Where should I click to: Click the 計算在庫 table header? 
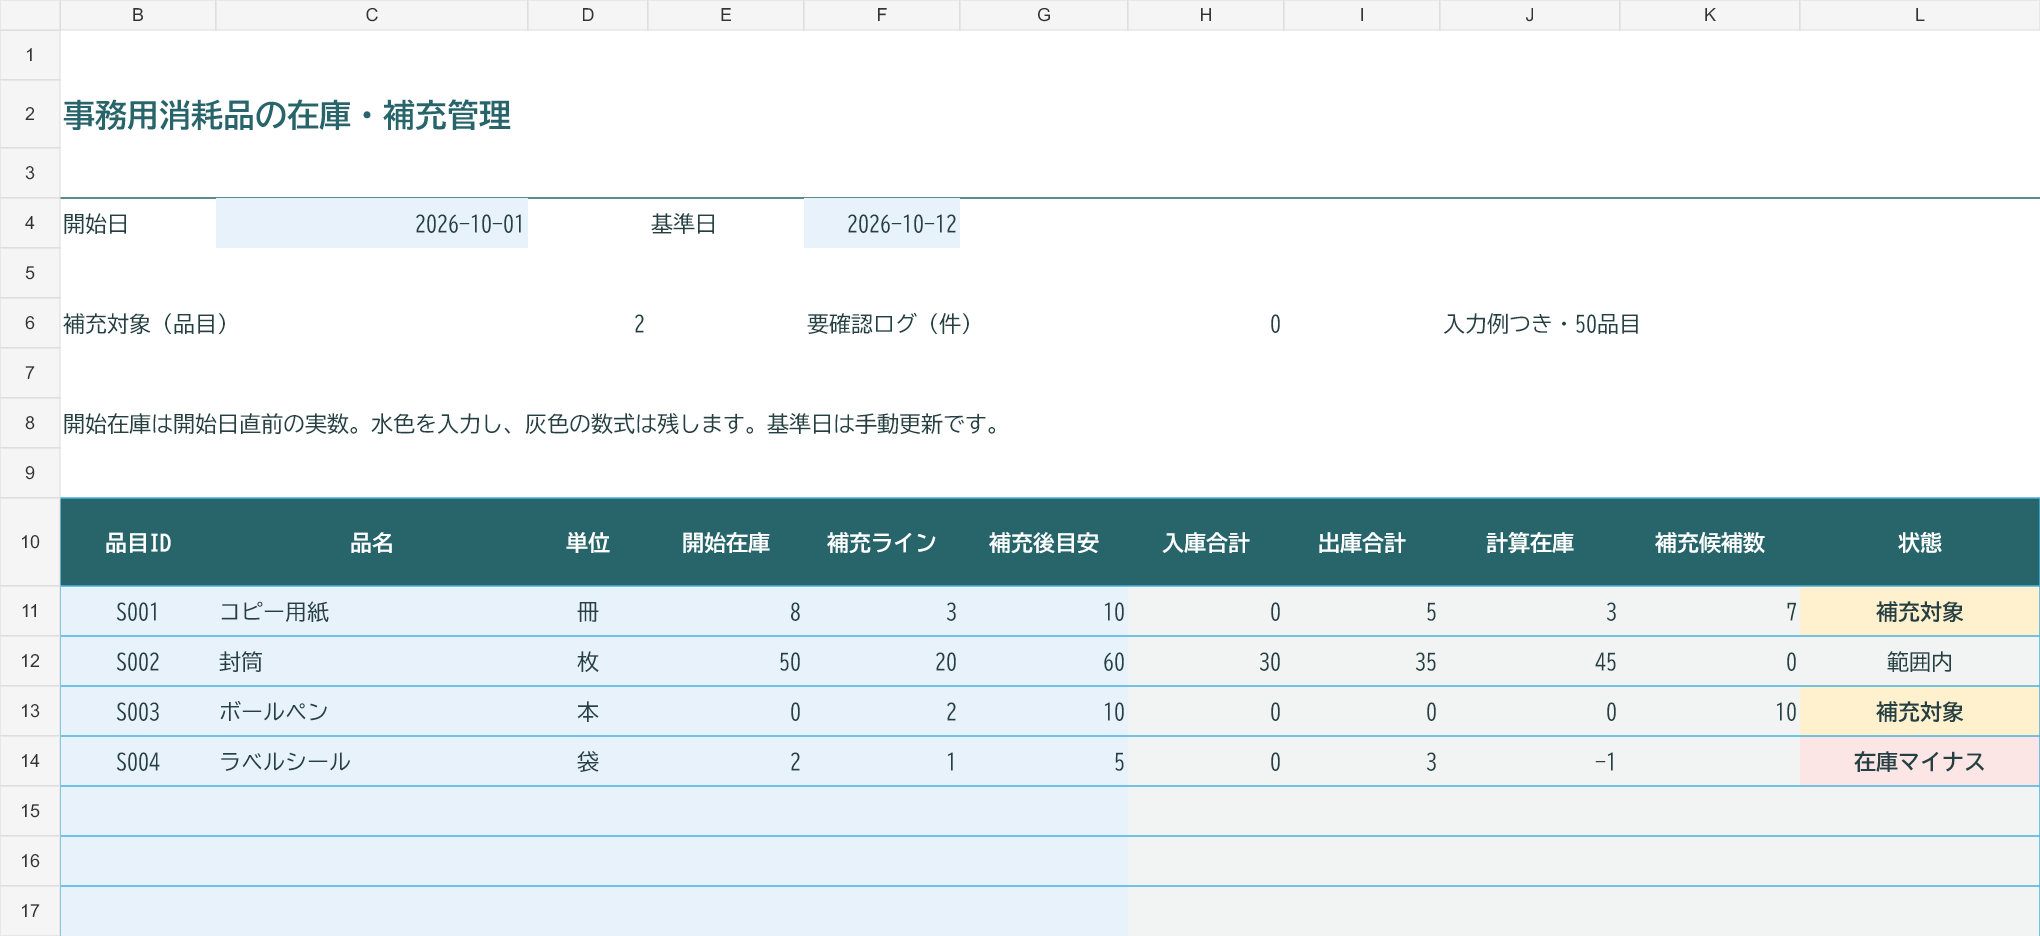(x=1530, y=542)
